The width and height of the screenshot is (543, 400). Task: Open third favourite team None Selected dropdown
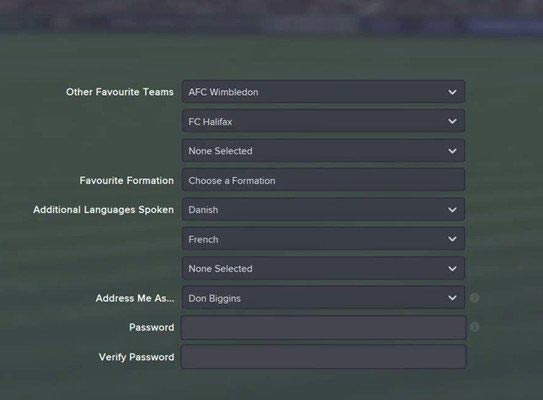coord(323,151)
